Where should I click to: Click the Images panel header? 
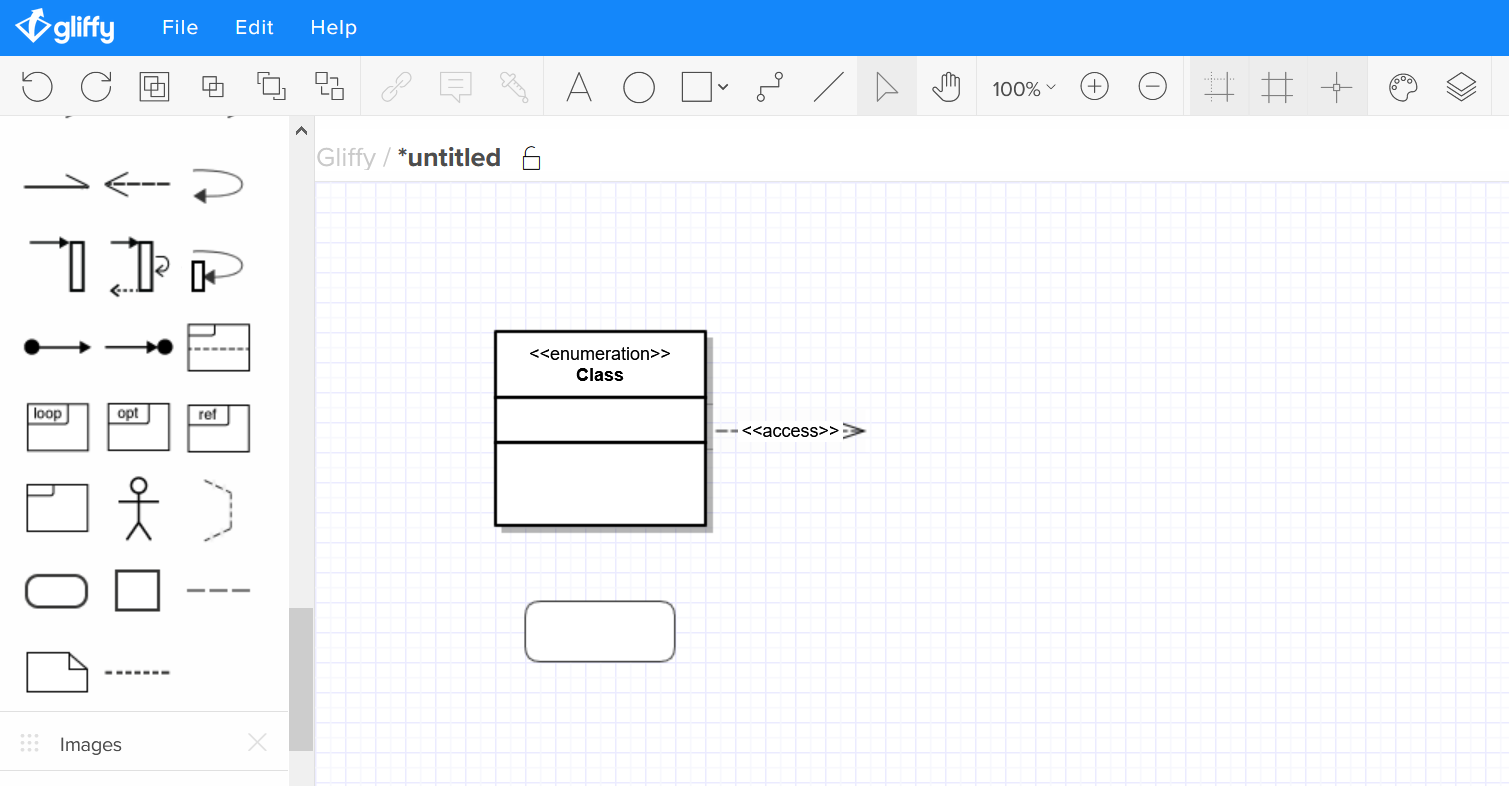point(144,742)
